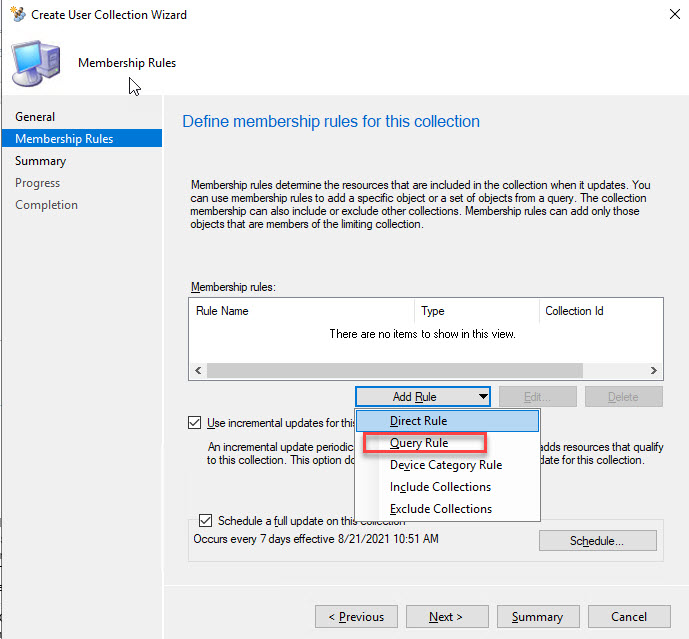
Task: Pick Include Collections from the menu
Action: (x=441, y=487)
